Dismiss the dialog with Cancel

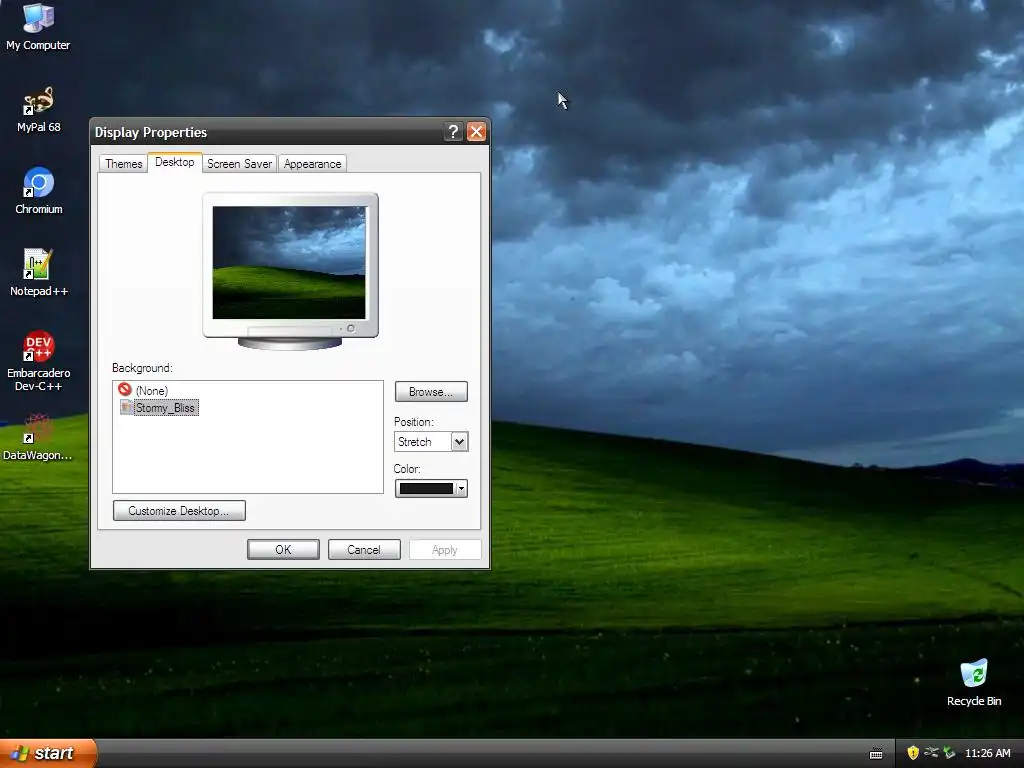(364, 550)
